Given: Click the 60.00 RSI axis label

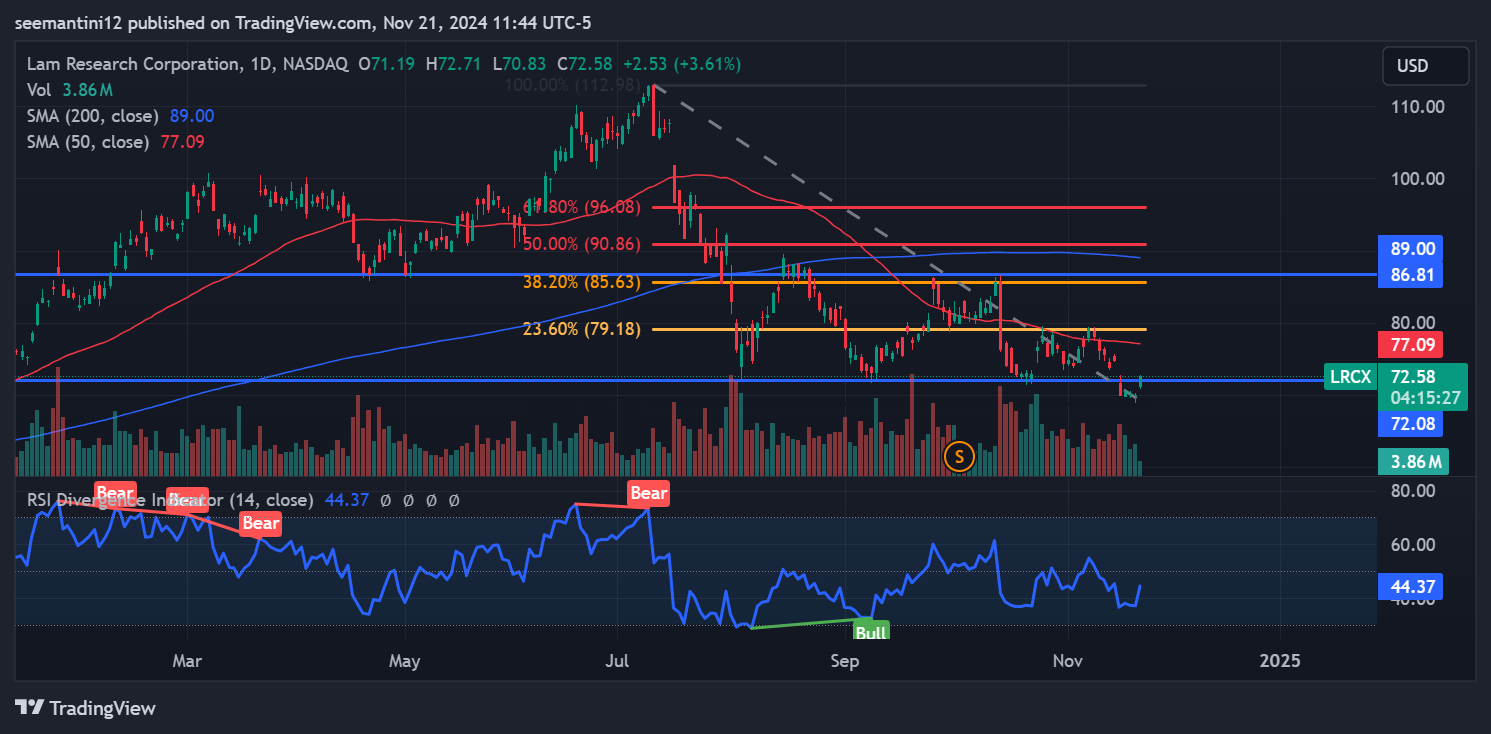Looking at the screenshot, I should (x=1412, y=545).
